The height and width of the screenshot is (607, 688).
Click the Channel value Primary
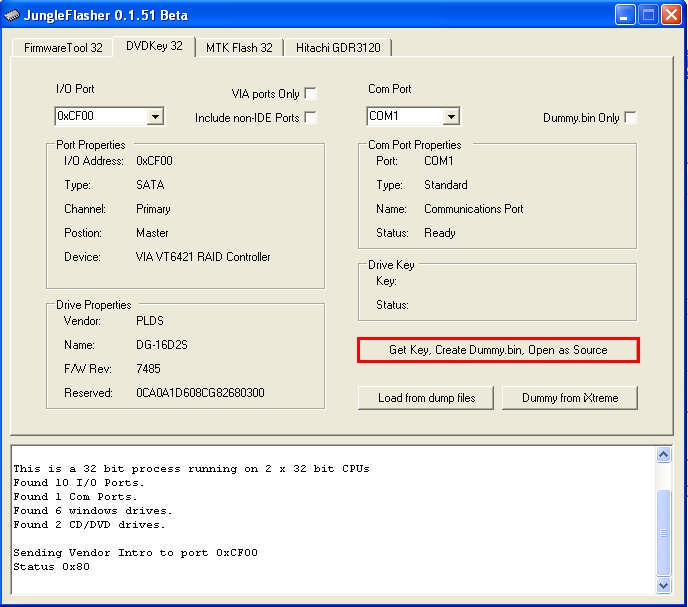click(x=153, y=209)
